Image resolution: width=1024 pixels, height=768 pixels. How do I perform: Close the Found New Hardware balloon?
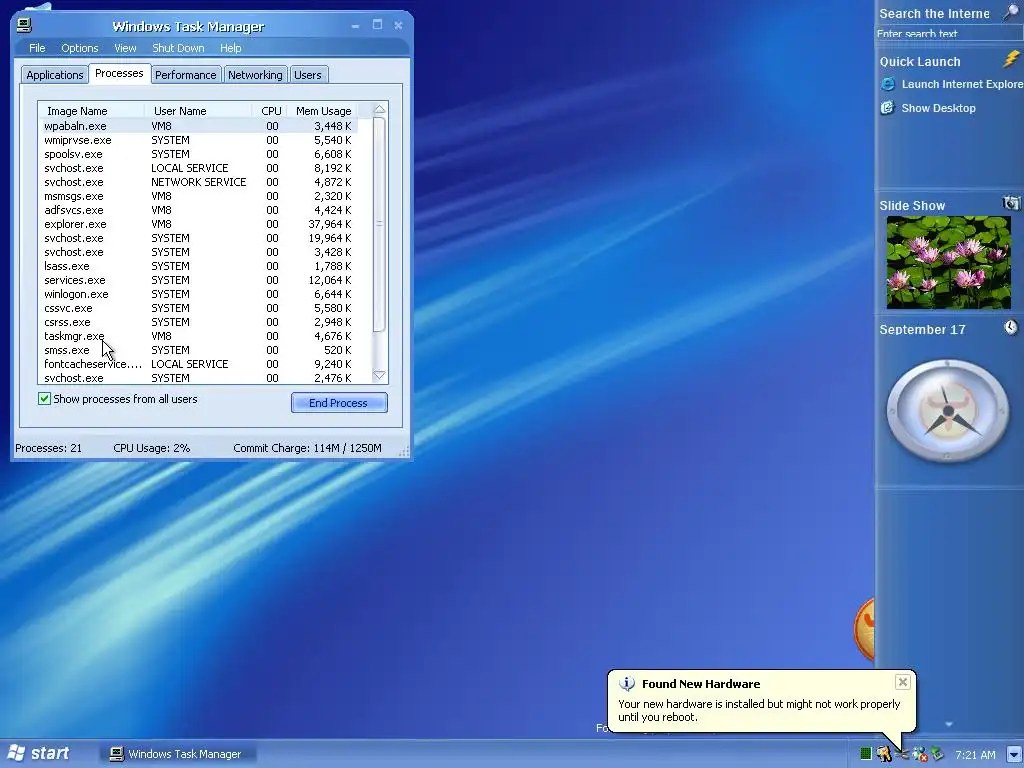click(903, 682)
